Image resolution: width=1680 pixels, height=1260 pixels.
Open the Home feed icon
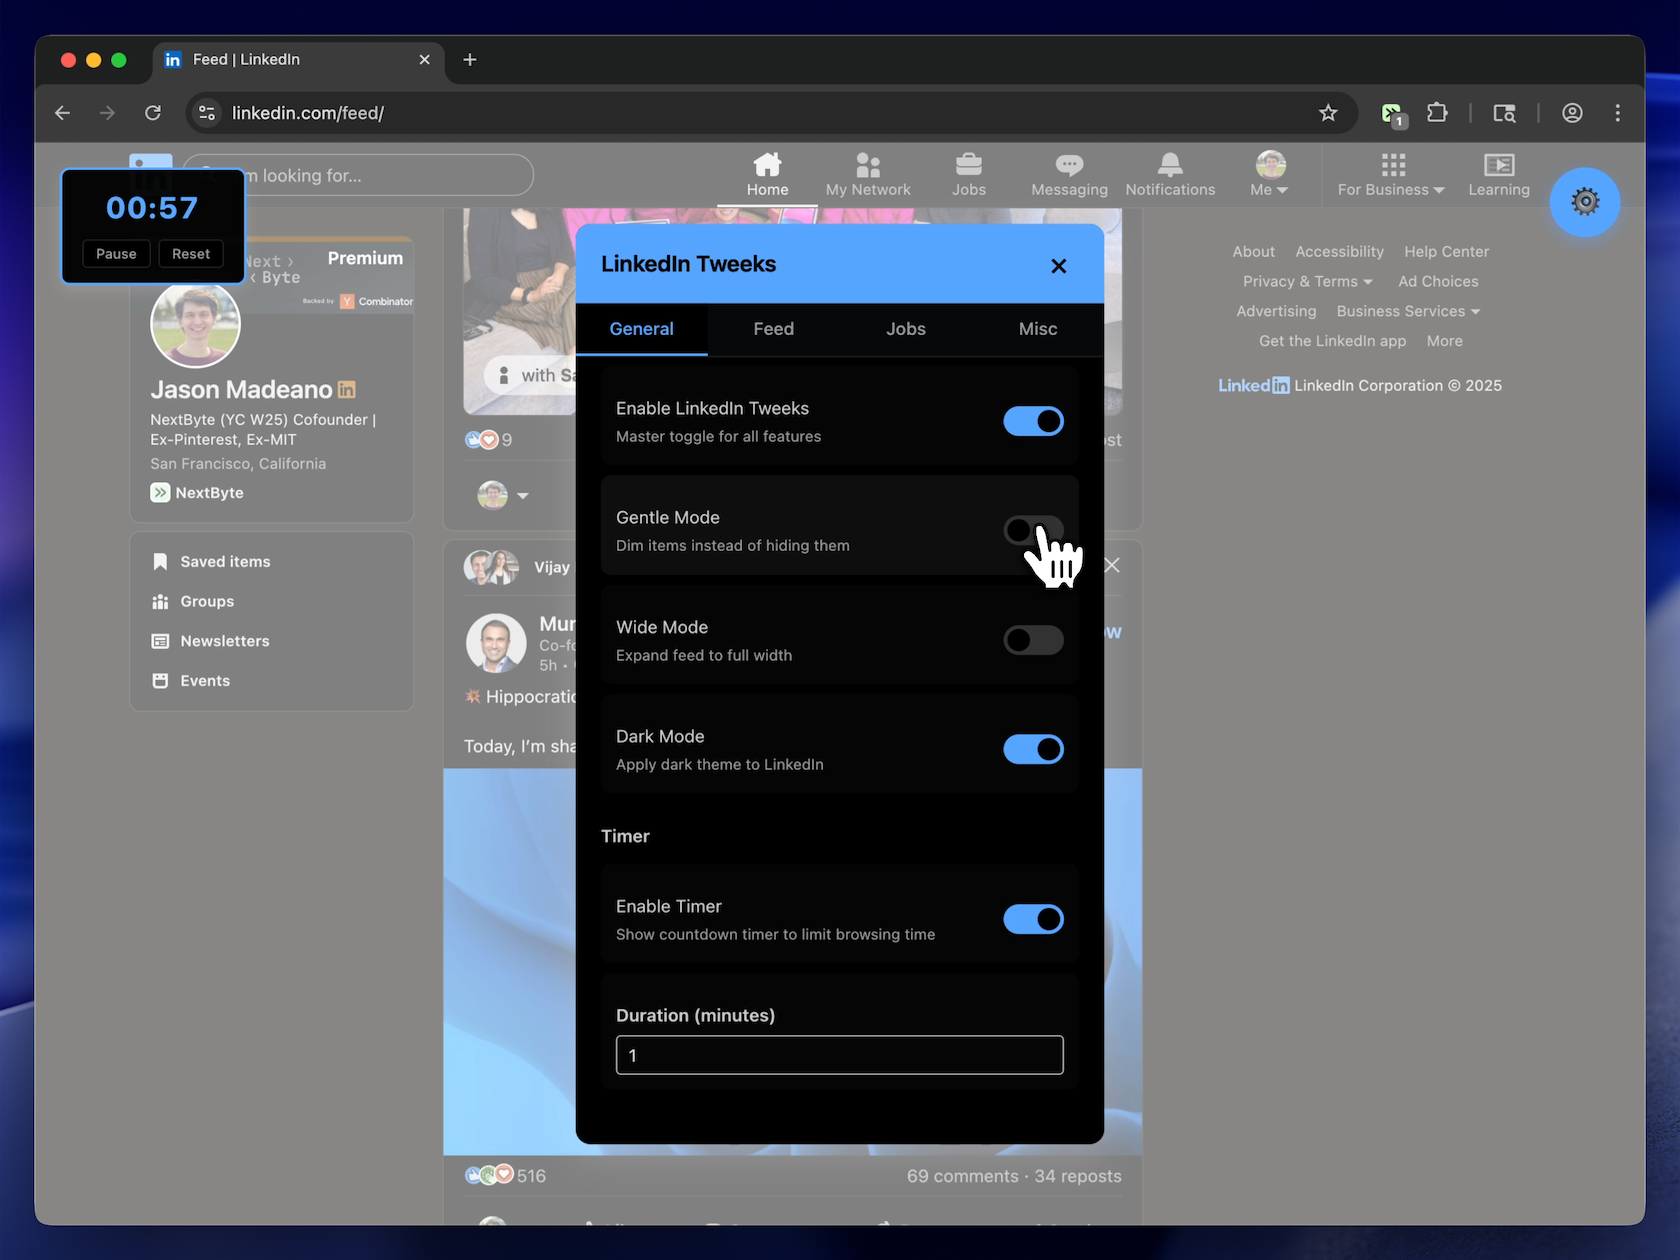point(767,172)
